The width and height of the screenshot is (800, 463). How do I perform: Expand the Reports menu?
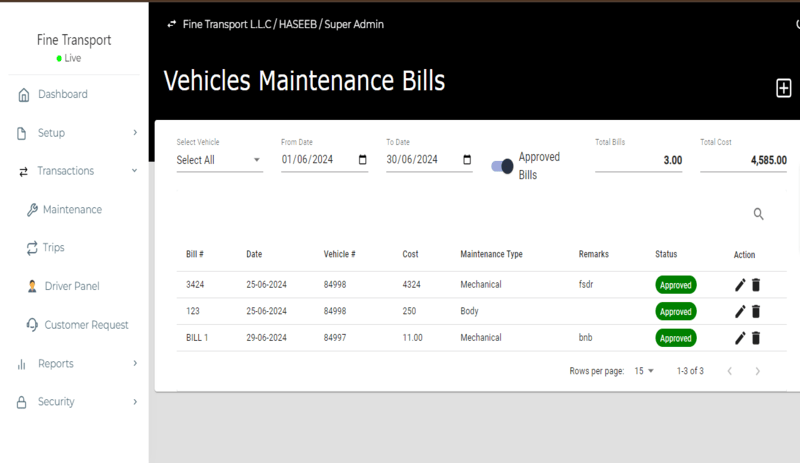[77, 363]
